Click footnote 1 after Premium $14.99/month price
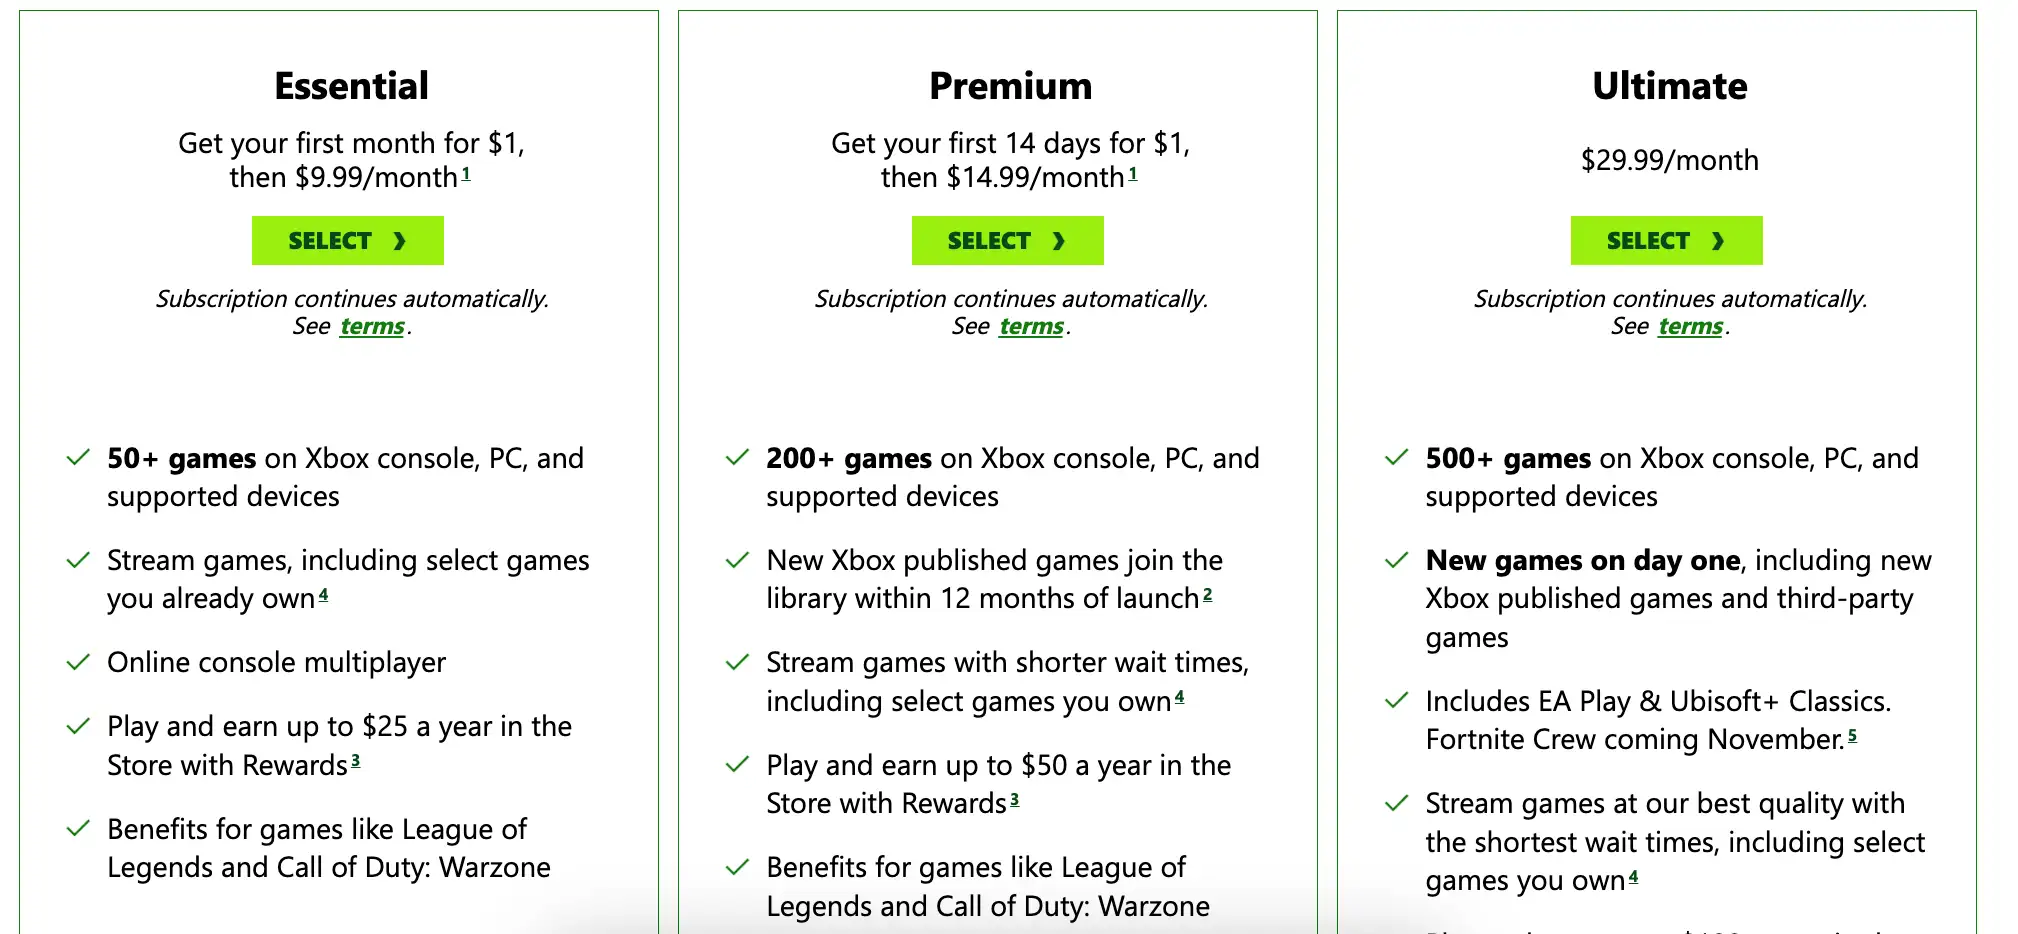Viewport: 2018px width, 934px height. click(1133, 174)
